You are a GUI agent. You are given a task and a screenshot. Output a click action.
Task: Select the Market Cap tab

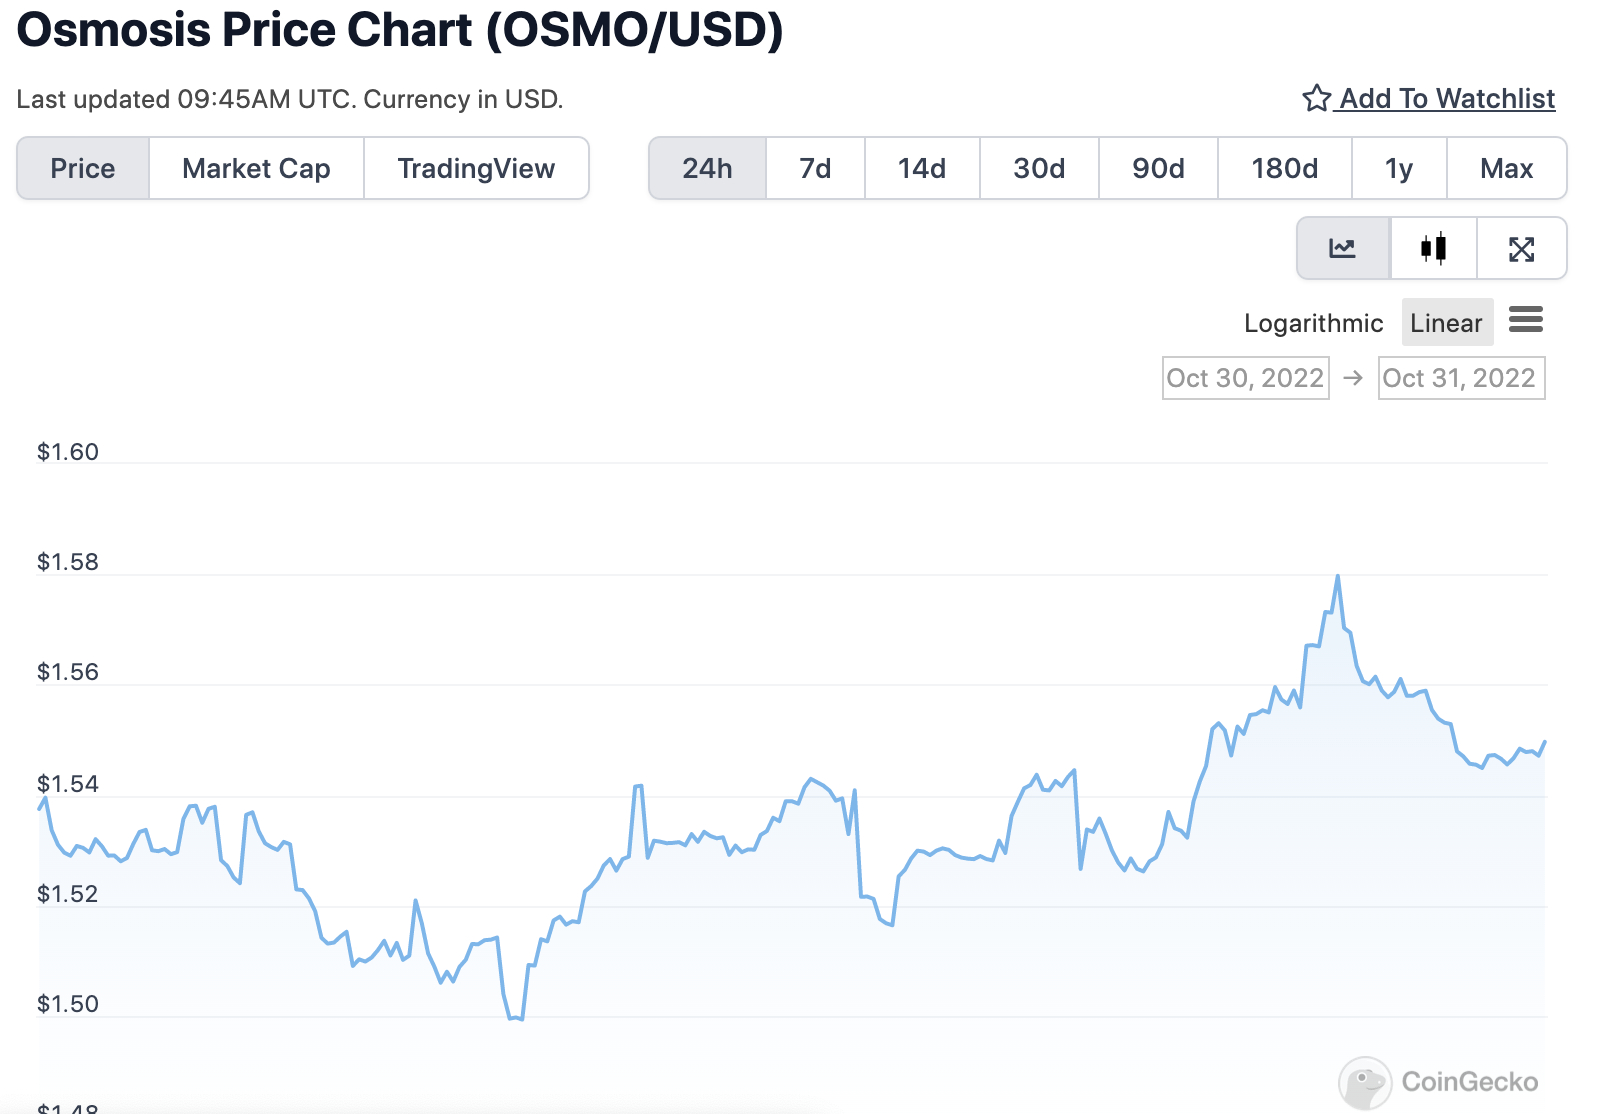tap(256, 168)
